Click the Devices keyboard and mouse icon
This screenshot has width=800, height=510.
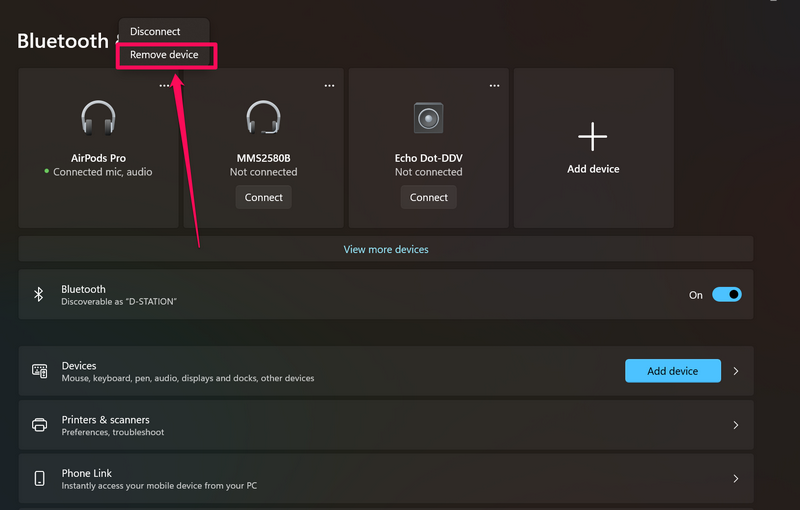tap(40, 371)
